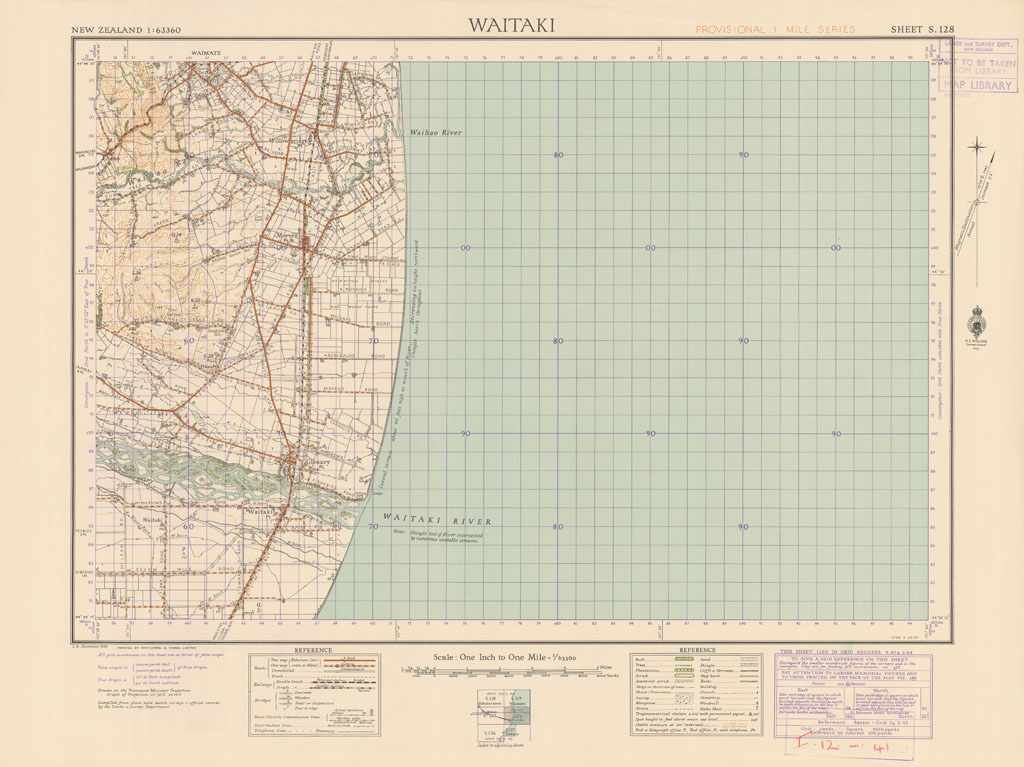This screenshot has width=1024, height=767.
Task: Click the left REFERENCE legend heading
Action: tap(313, 650)
